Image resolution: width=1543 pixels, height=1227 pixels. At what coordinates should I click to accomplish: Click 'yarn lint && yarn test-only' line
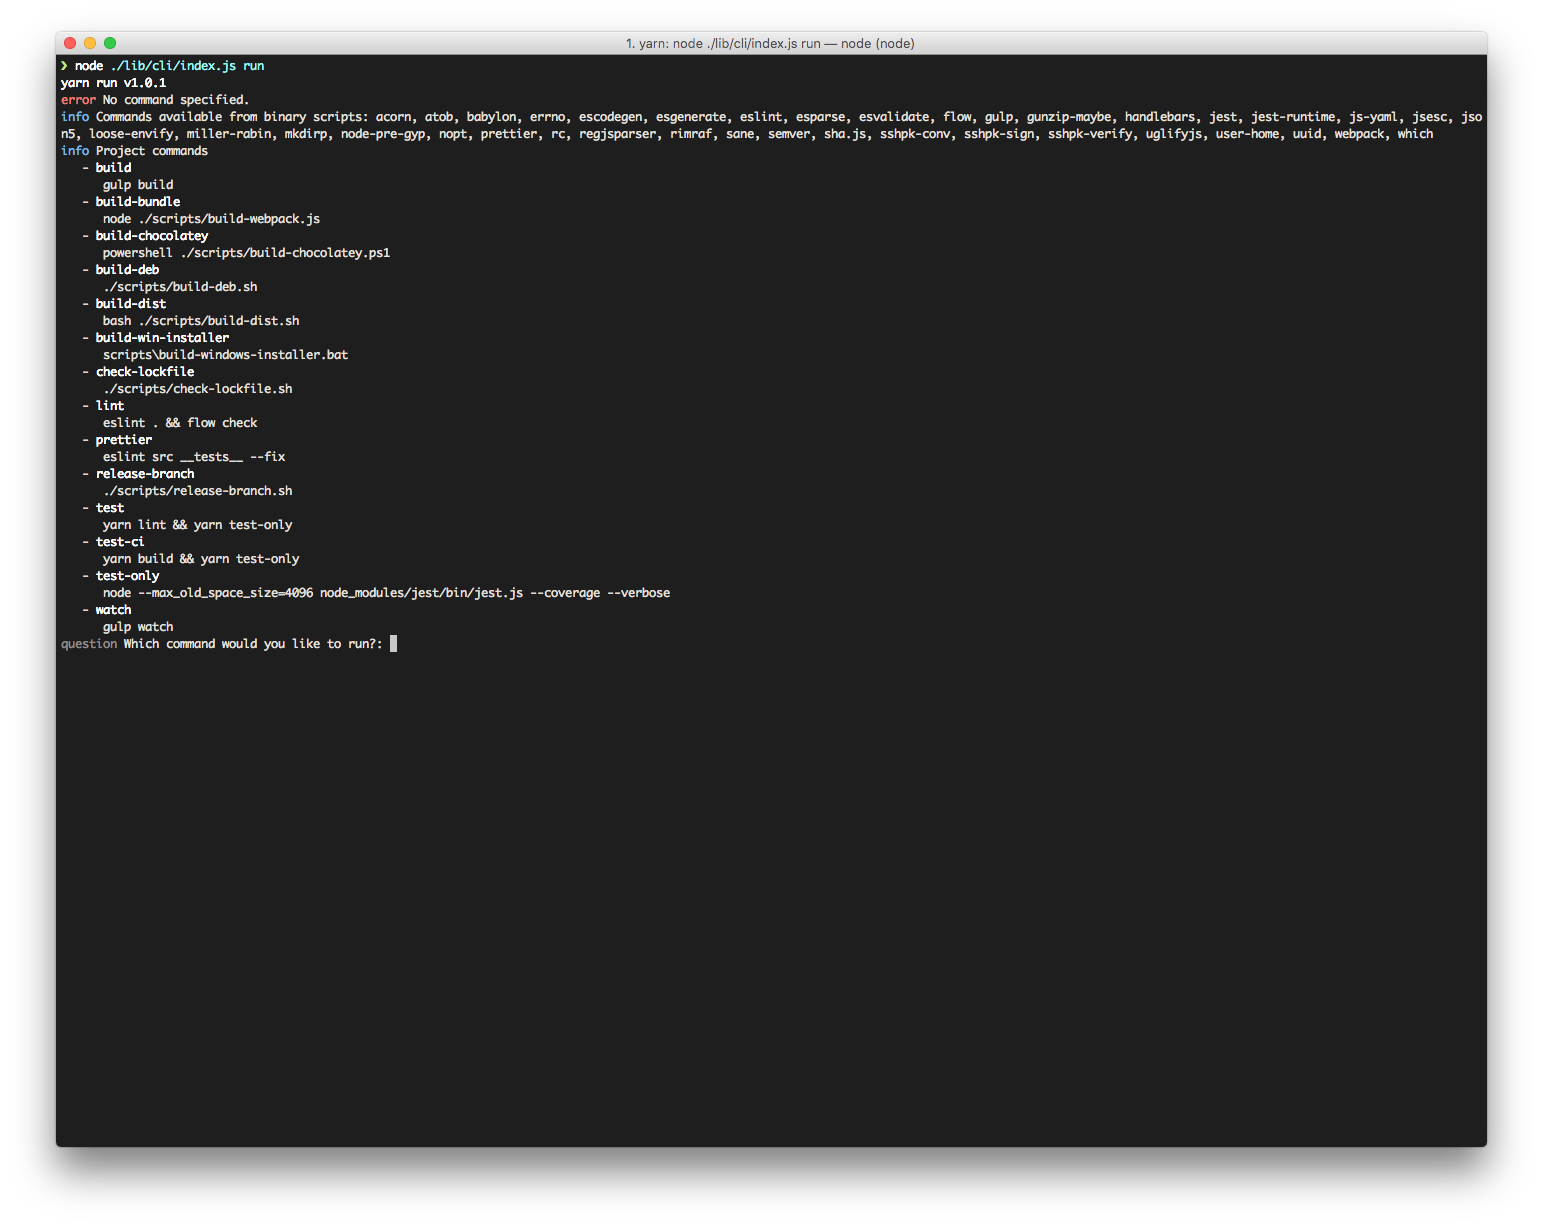point(197,525)
